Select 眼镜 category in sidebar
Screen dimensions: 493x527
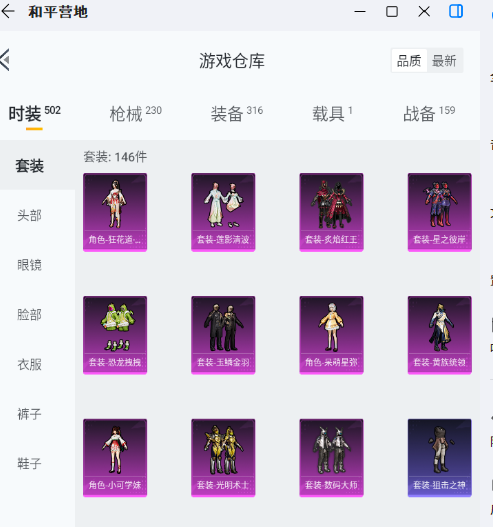click(x=30, y=265)
